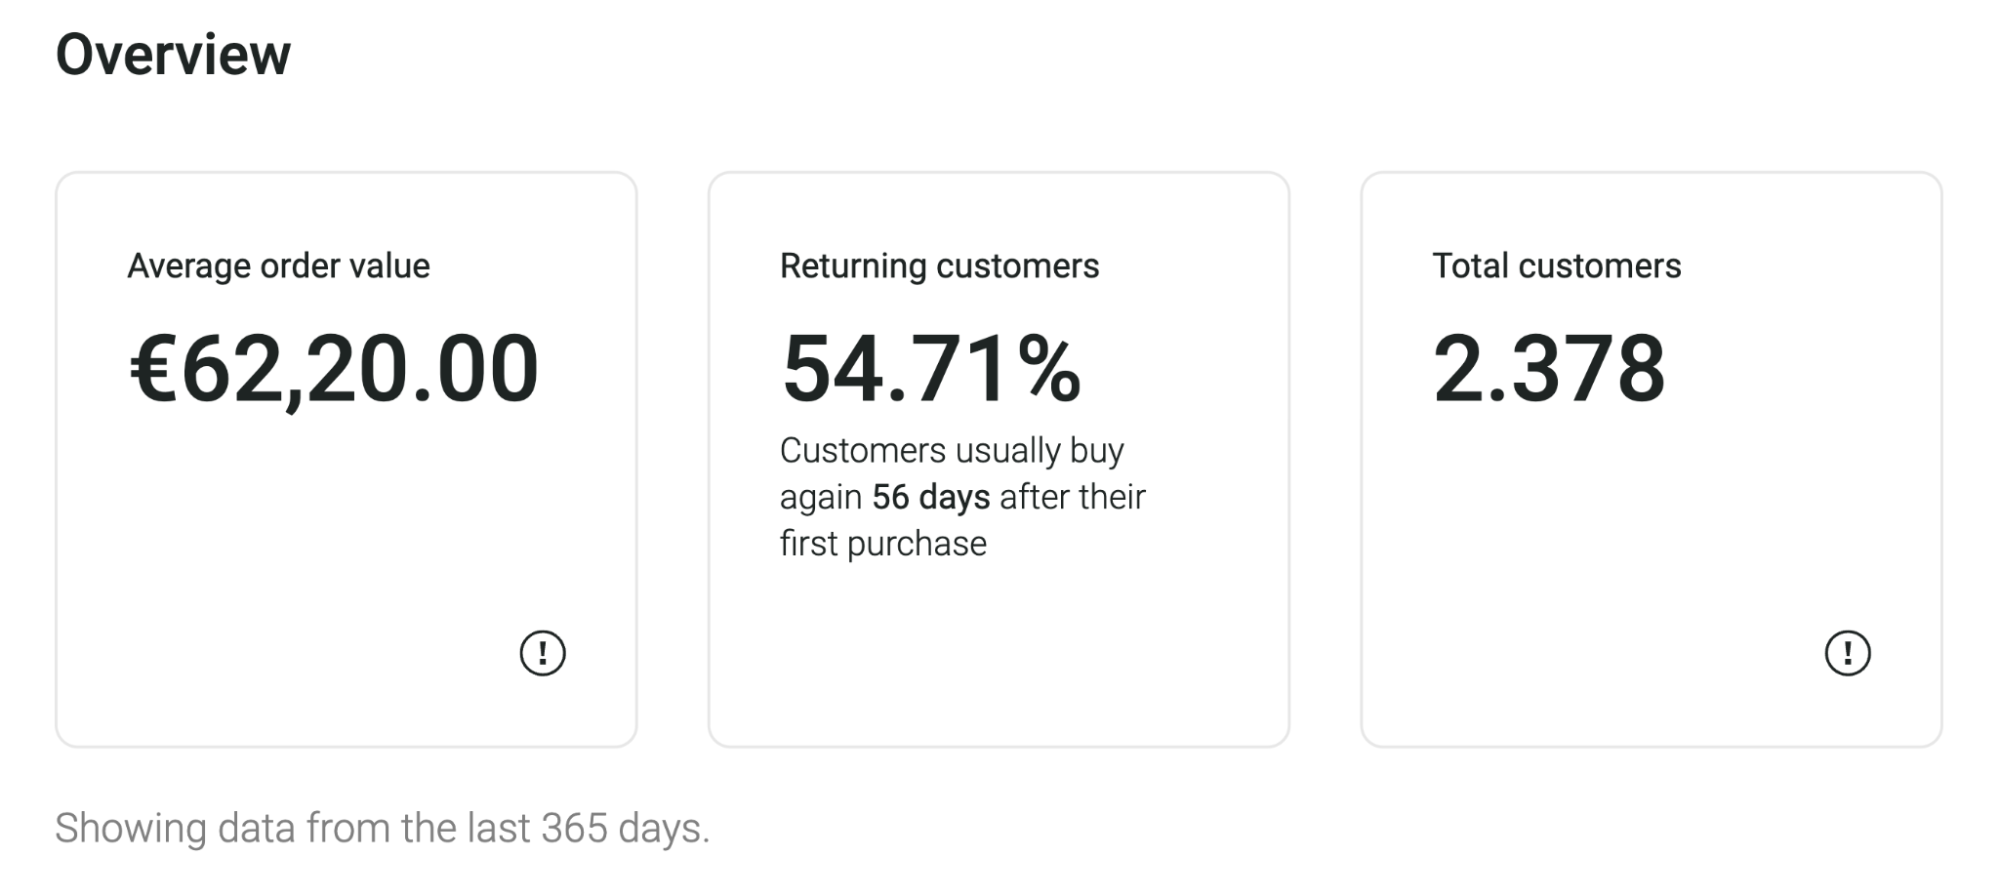
Task: Click 'Showing data from the last 365 days' note
Action: pyautogui.click(x=382, y=828)
